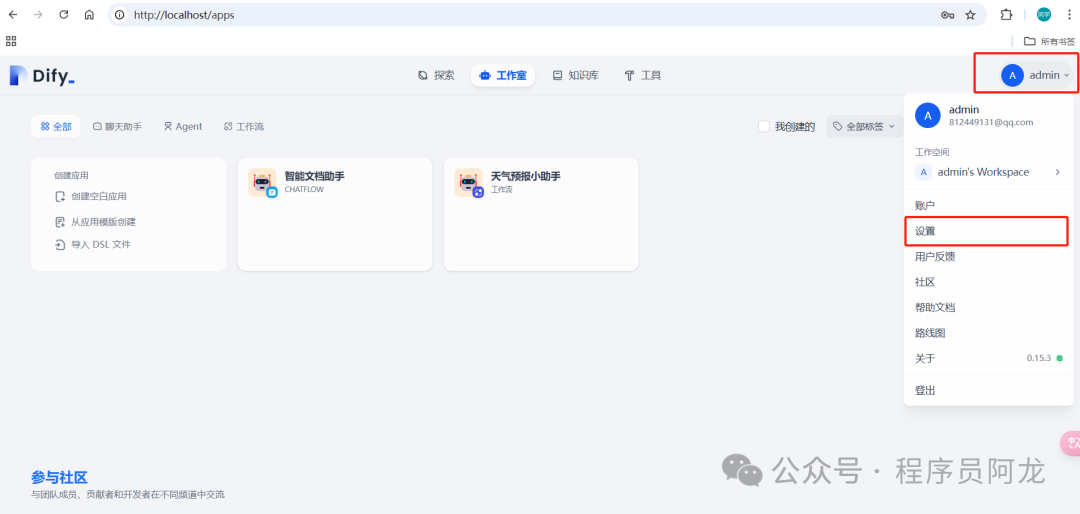Viewport: 1080px width, 514px height.
Task: Expand admin's Workspace submenu
Action: click(x=988, y=172)
